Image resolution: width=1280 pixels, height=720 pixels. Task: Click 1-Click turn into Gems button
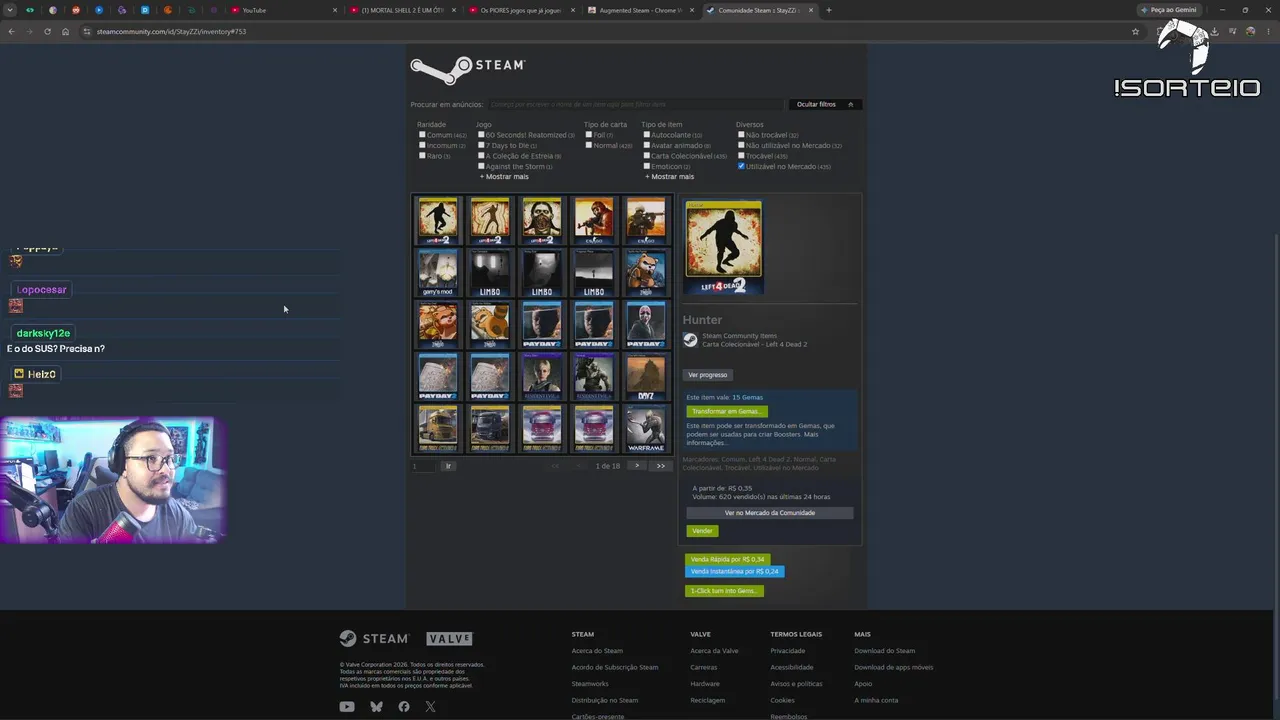coord(724,591)
